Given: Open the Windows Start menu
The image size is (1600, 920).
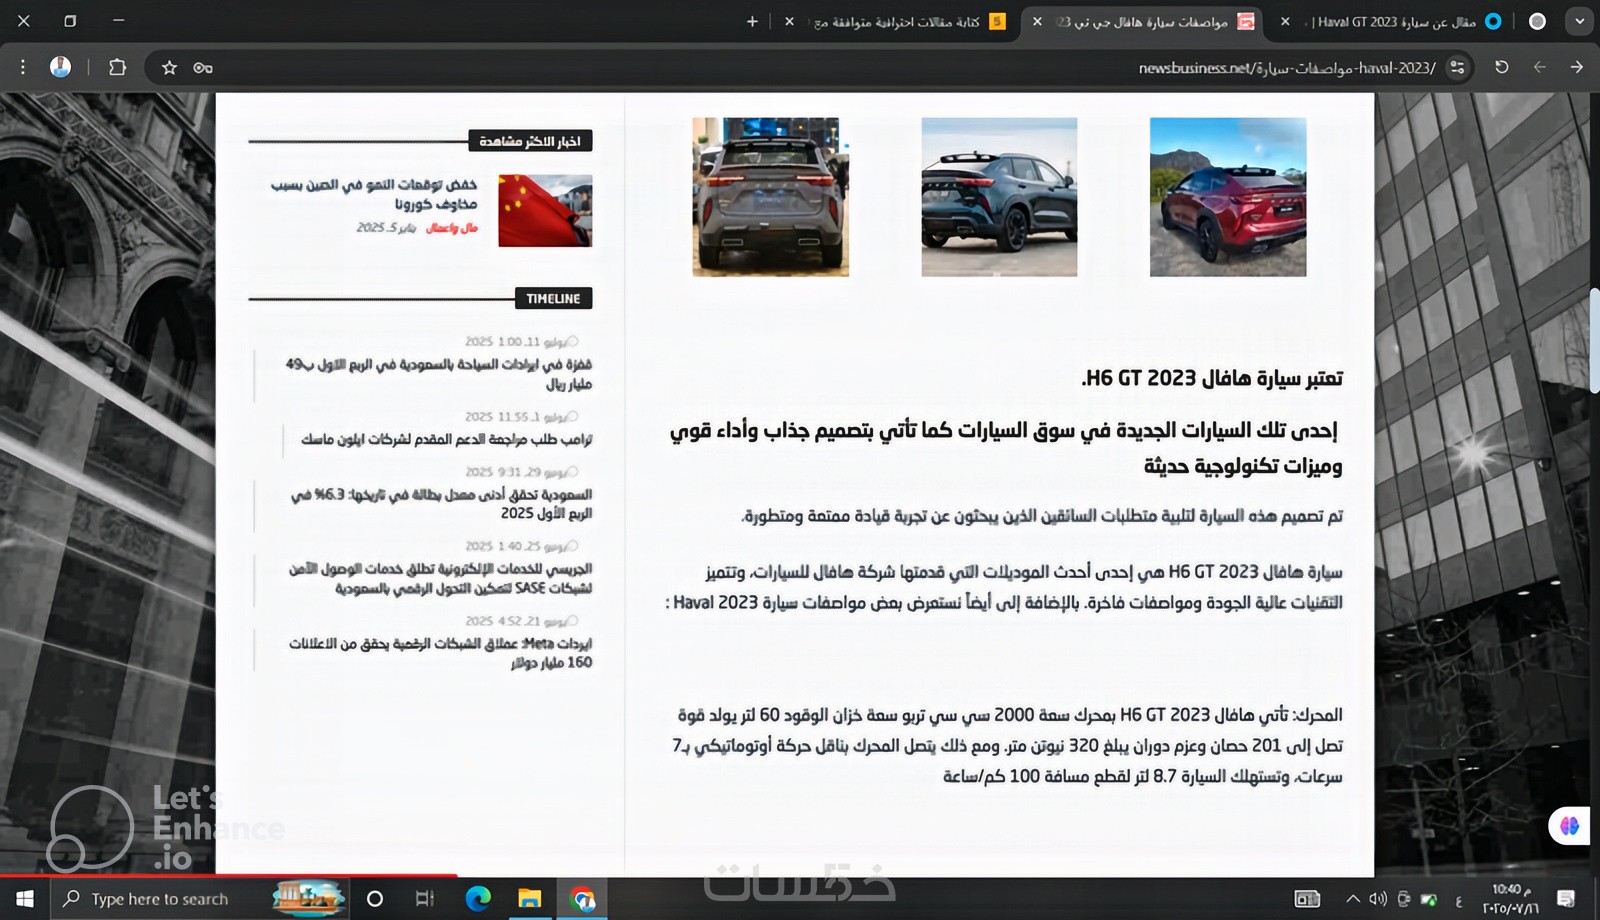Looking at the screenshot, I should point(24,899).
